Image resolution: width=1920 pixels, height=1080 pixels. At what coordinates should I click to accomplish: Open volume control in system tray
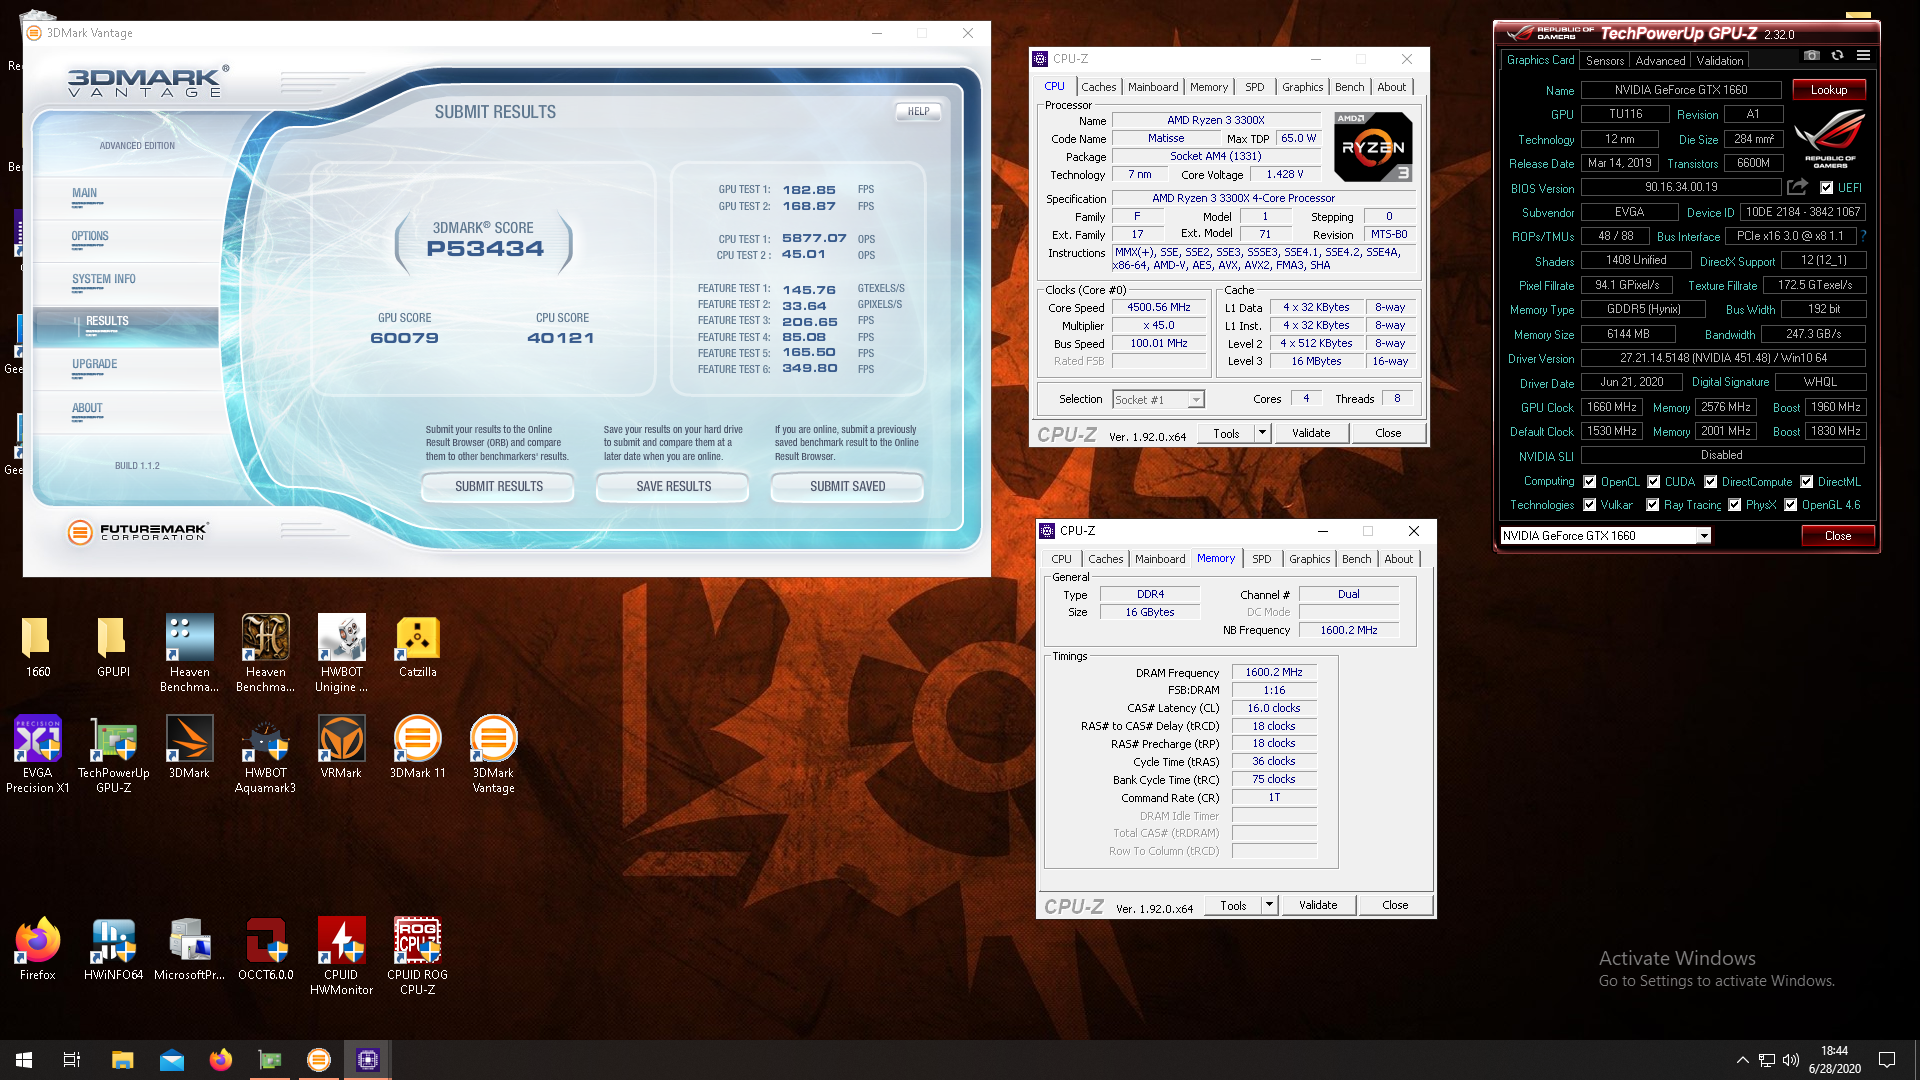1790,1060
